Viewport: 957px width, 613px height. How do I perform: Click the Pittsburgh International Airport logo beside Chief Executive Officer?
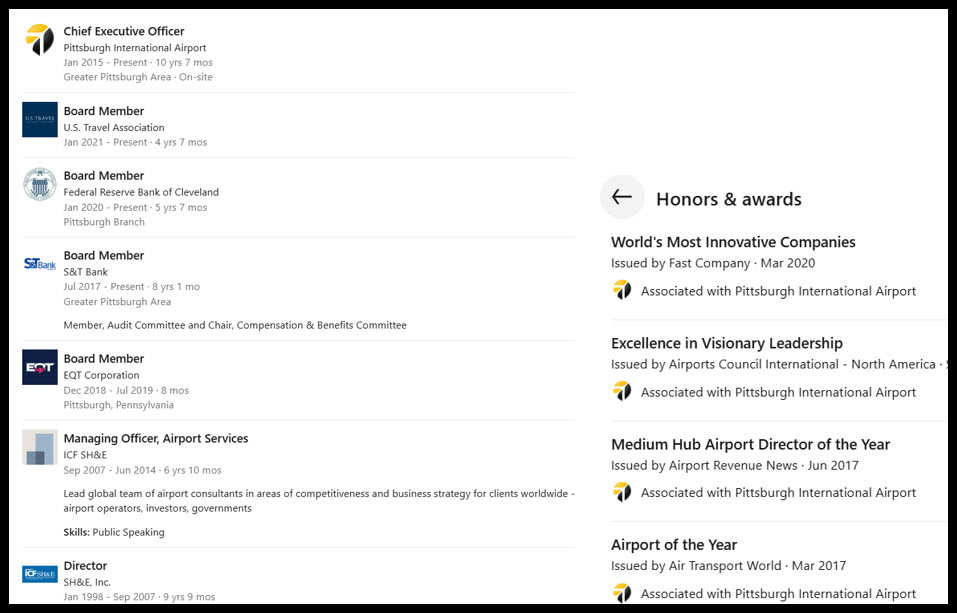40,40
